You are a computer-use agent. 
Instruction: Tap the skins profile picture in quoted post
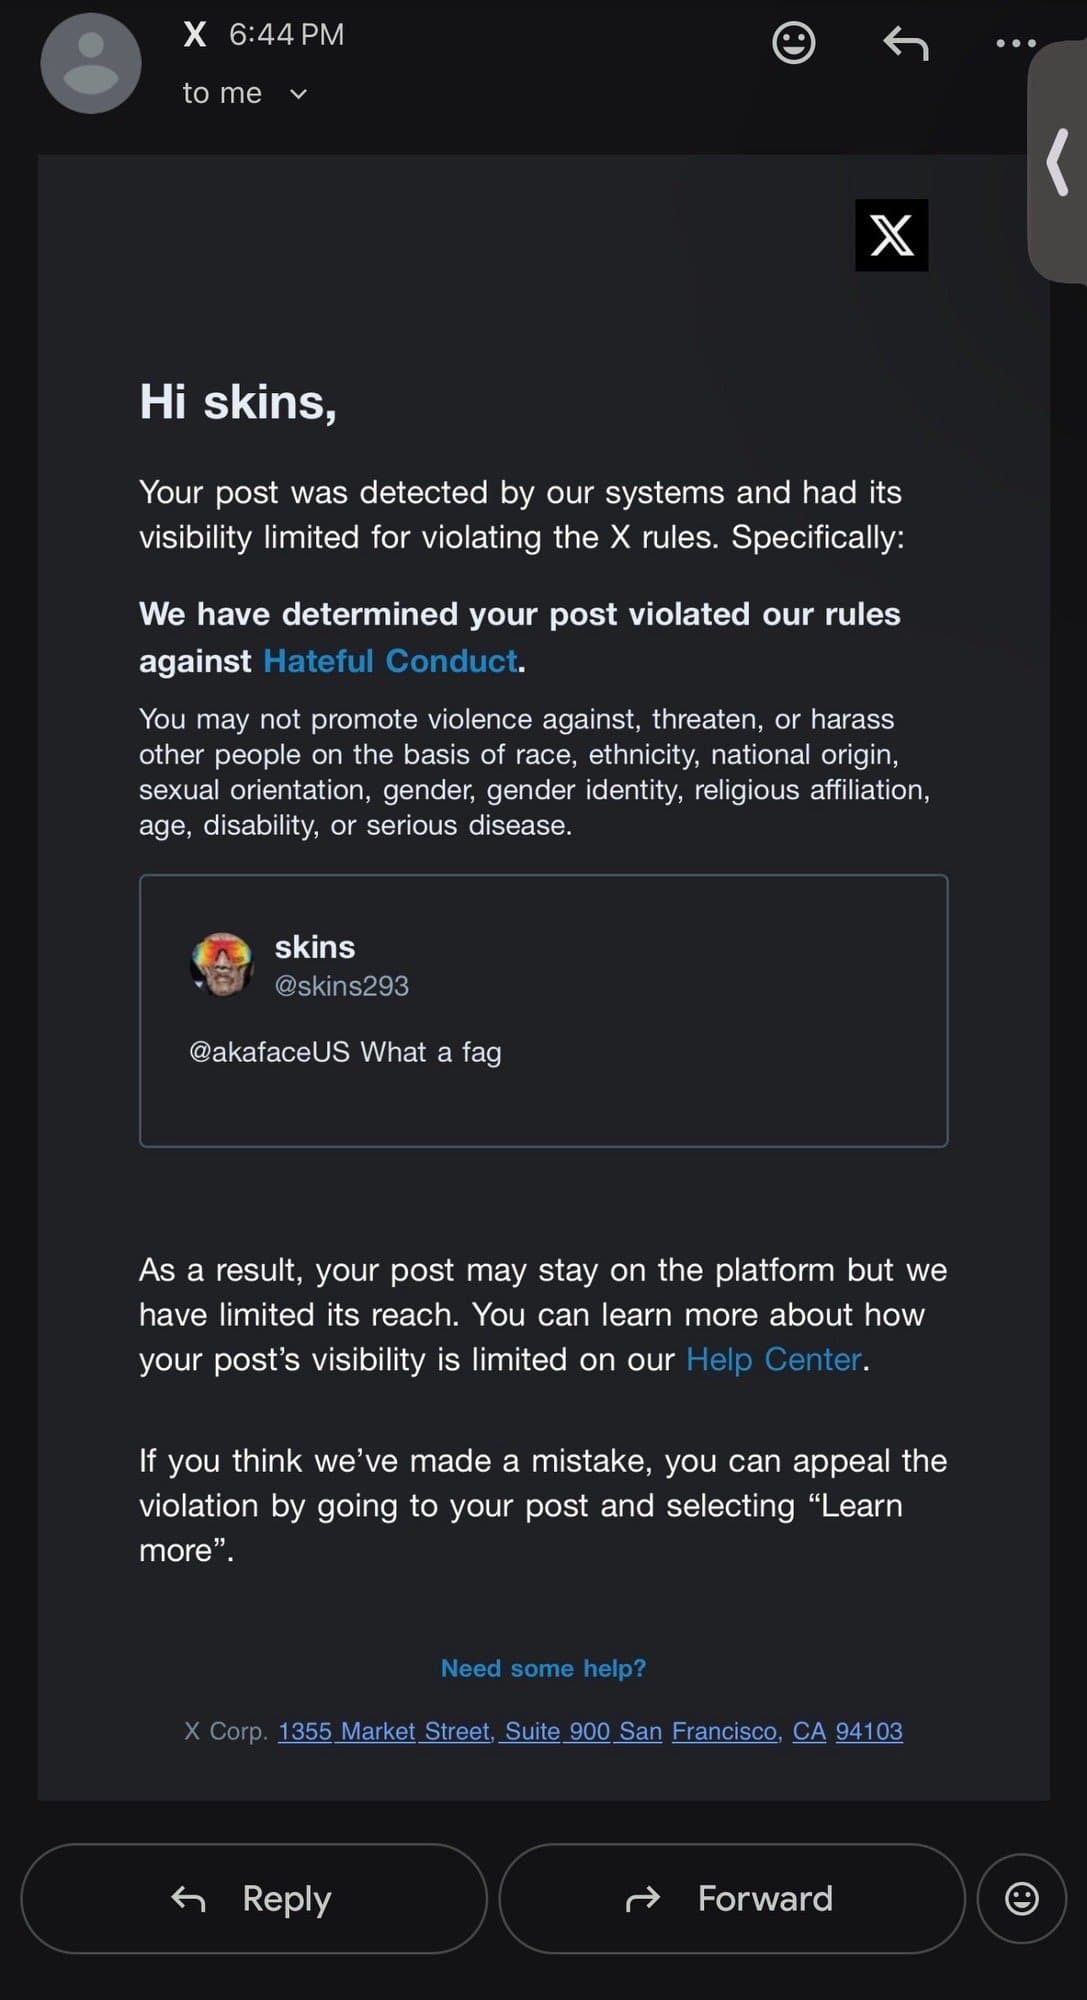222,964
